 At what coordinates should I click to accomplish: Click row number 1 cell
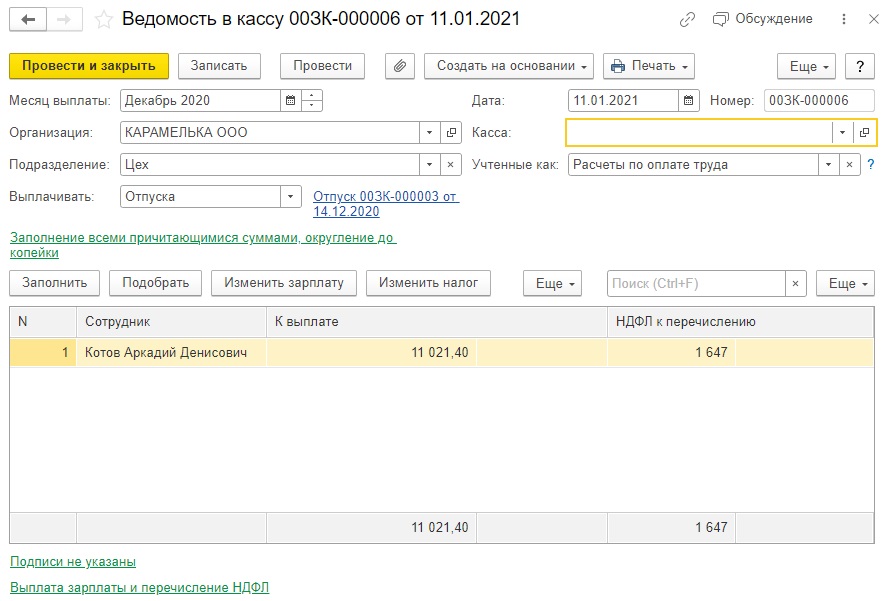coord(43,353)
